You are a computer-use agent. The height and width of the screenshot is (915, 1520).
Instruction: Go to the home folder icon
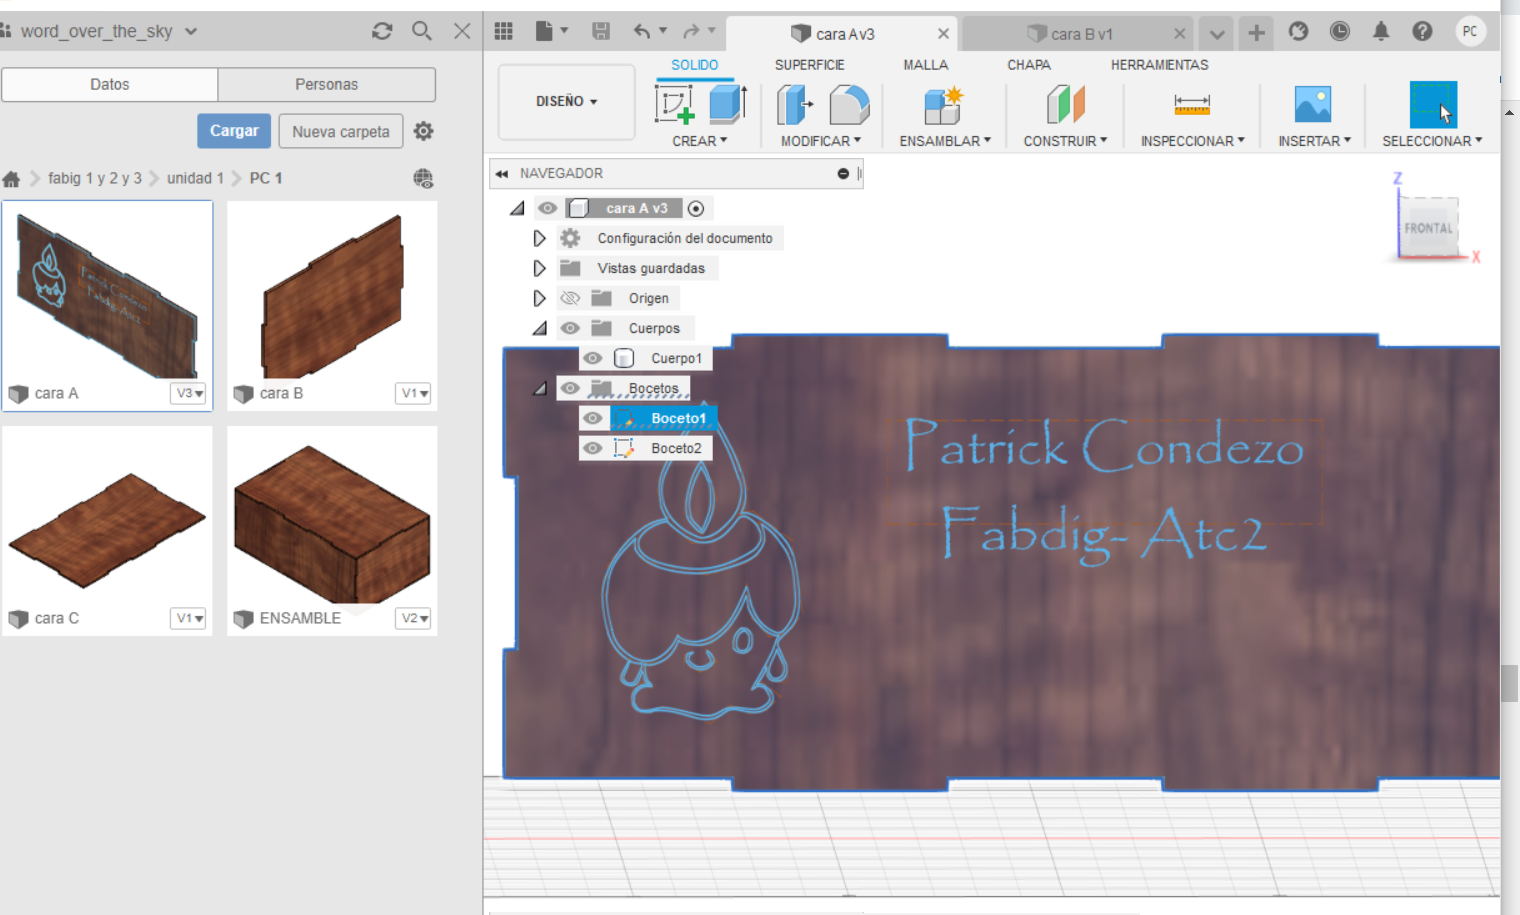(11, 179)
